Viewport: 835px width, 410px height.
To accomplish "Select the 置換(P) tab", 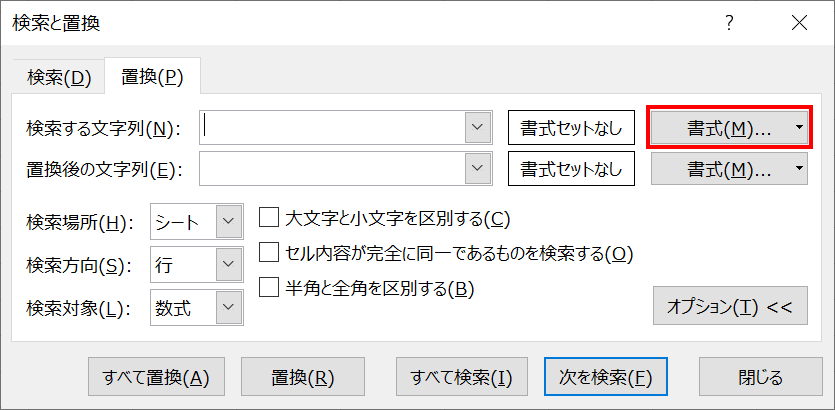I will (152, 77).
